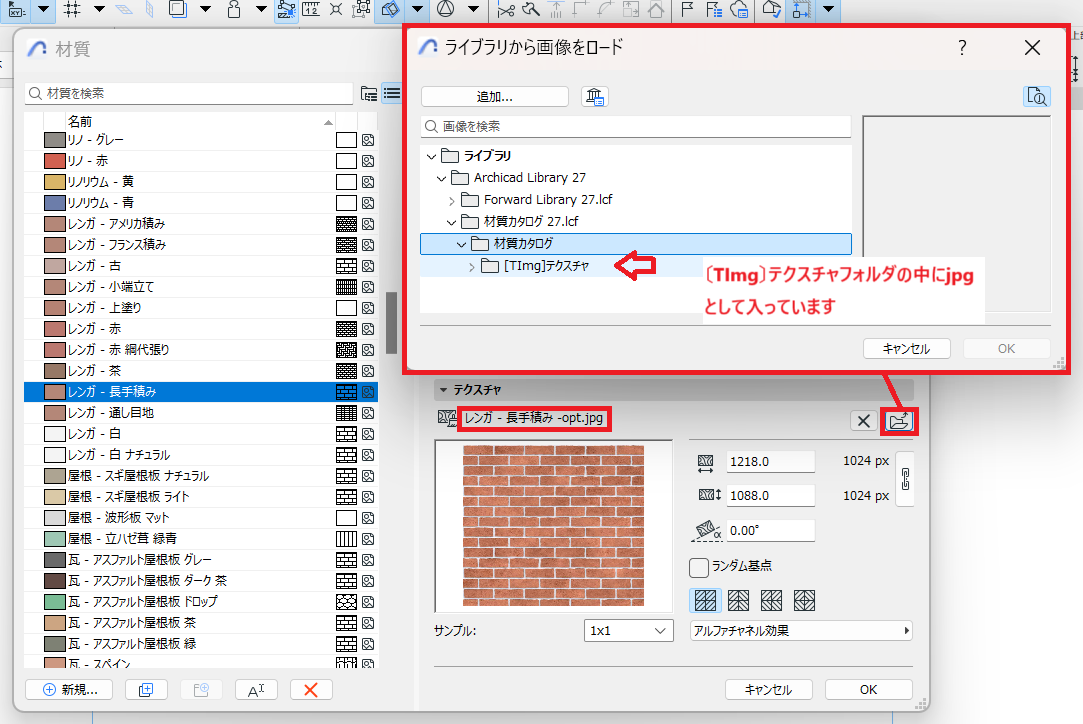Click the texture icon in the レンガ - 白 row
1083x724 pixels.
[368, 434]
